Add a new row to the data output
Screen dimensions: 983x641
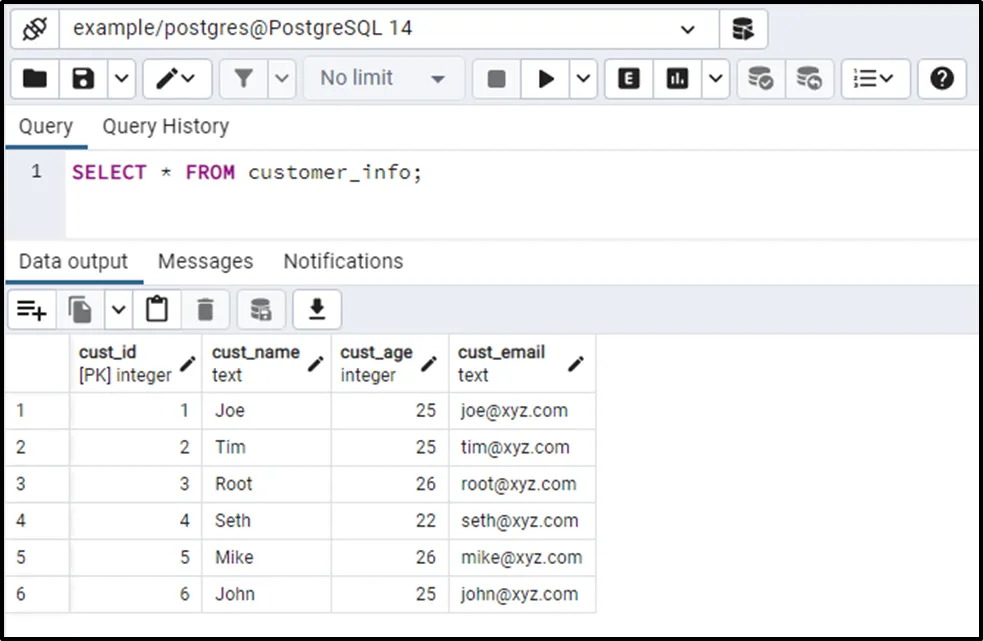click(31, 310)
